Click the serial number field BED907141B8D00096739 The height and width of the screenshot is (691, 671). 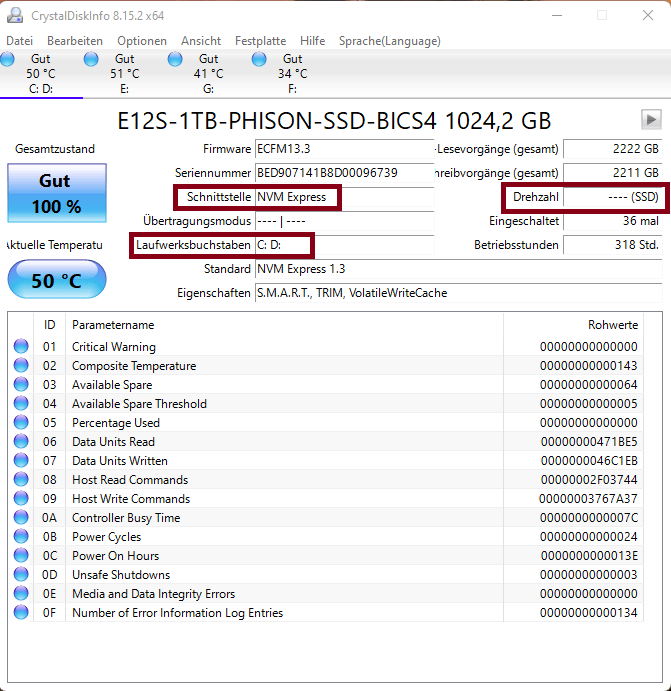345,173
